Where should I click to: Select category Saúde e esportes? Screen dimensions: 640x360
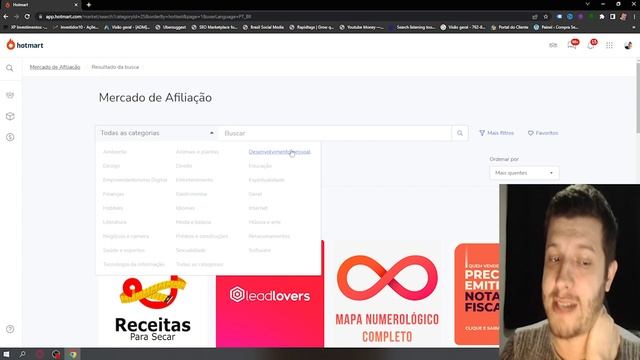[x=124, y=250]
